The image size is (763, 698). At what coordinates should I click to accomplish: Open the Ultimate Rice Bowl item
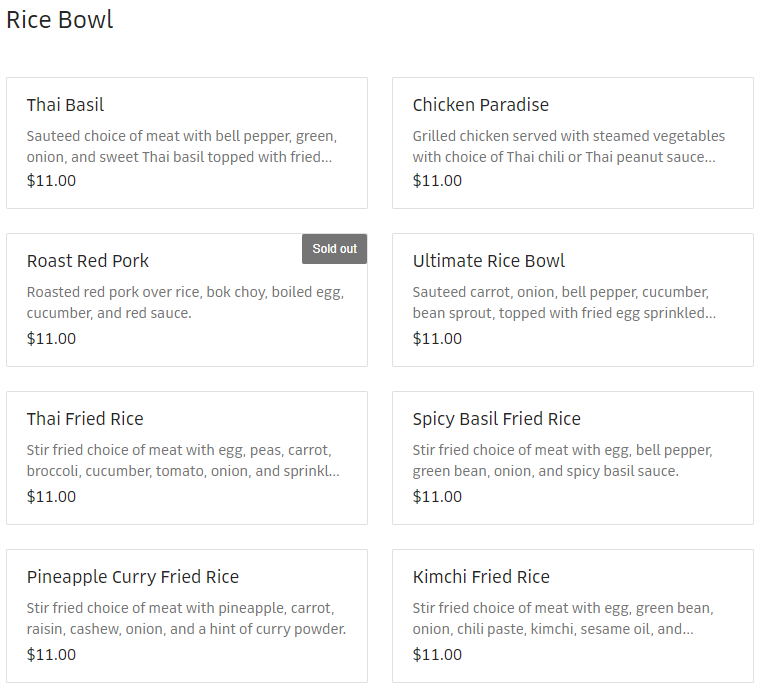coord(488,261)
